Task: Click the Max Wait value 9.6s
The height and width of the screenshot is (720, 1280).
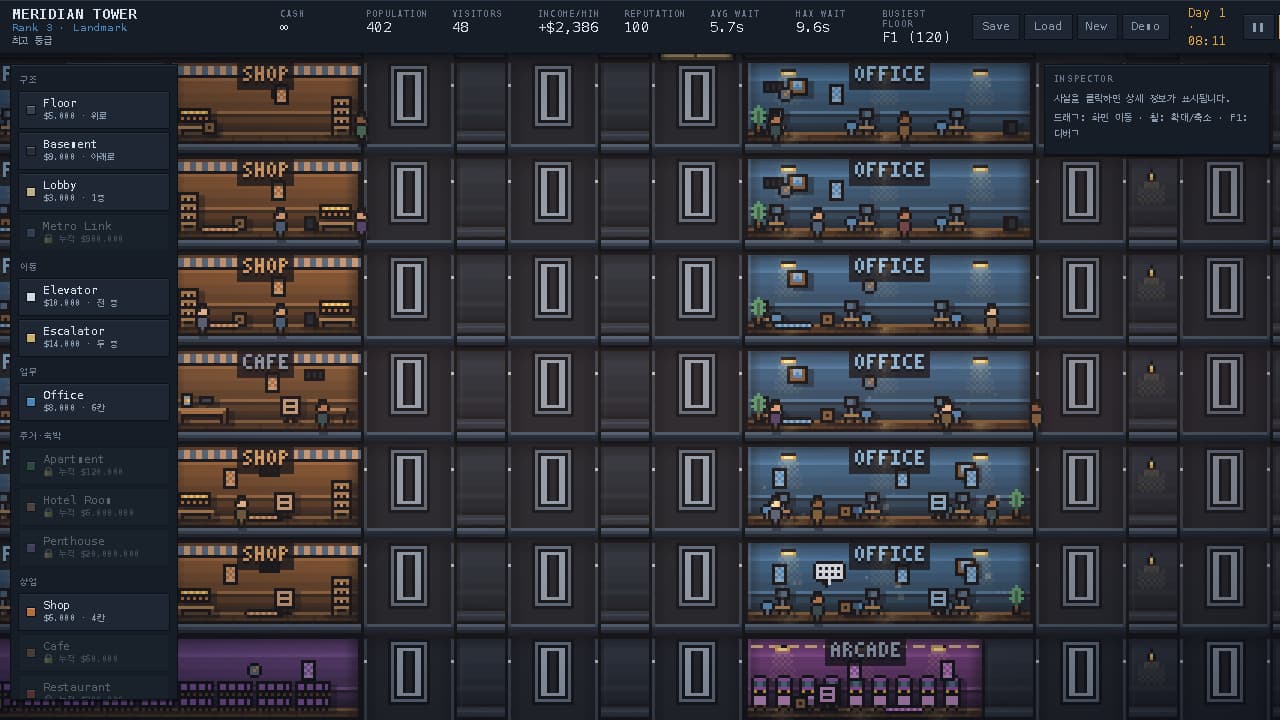Action: 813,28
